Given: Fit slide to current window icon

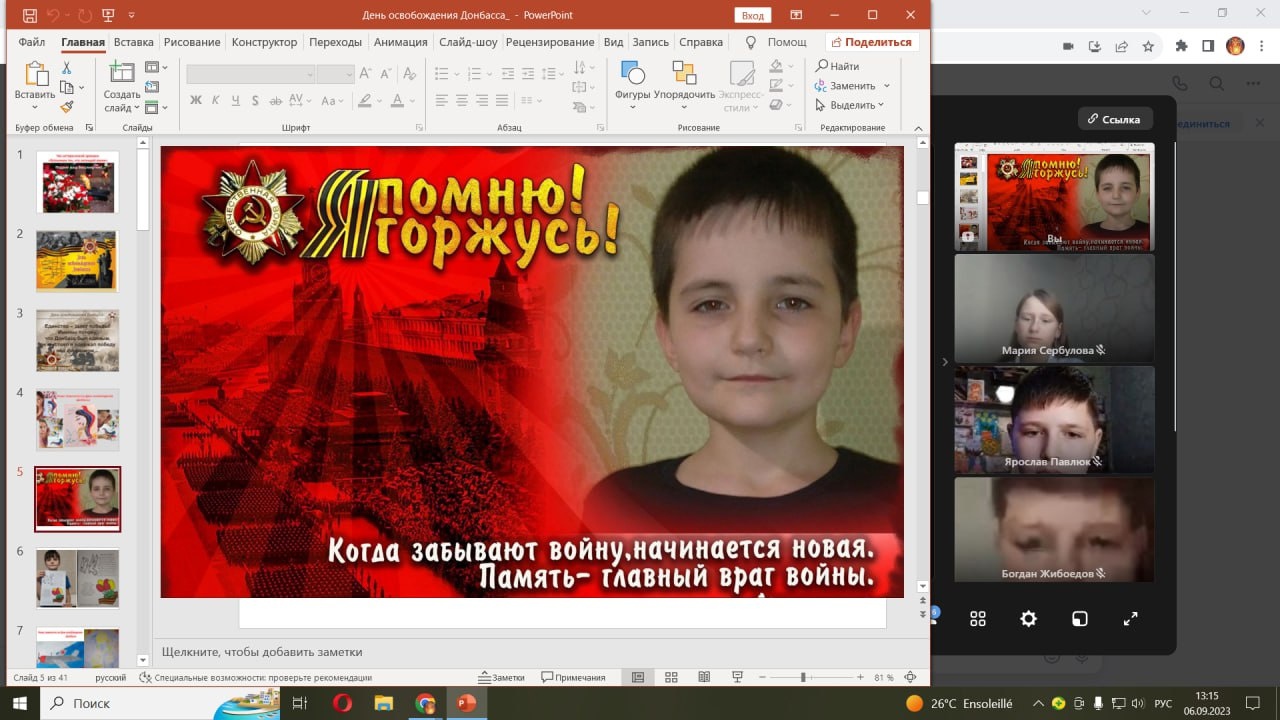Looking at the screenshot, I should pyautogui.click(x=910, y=677).
